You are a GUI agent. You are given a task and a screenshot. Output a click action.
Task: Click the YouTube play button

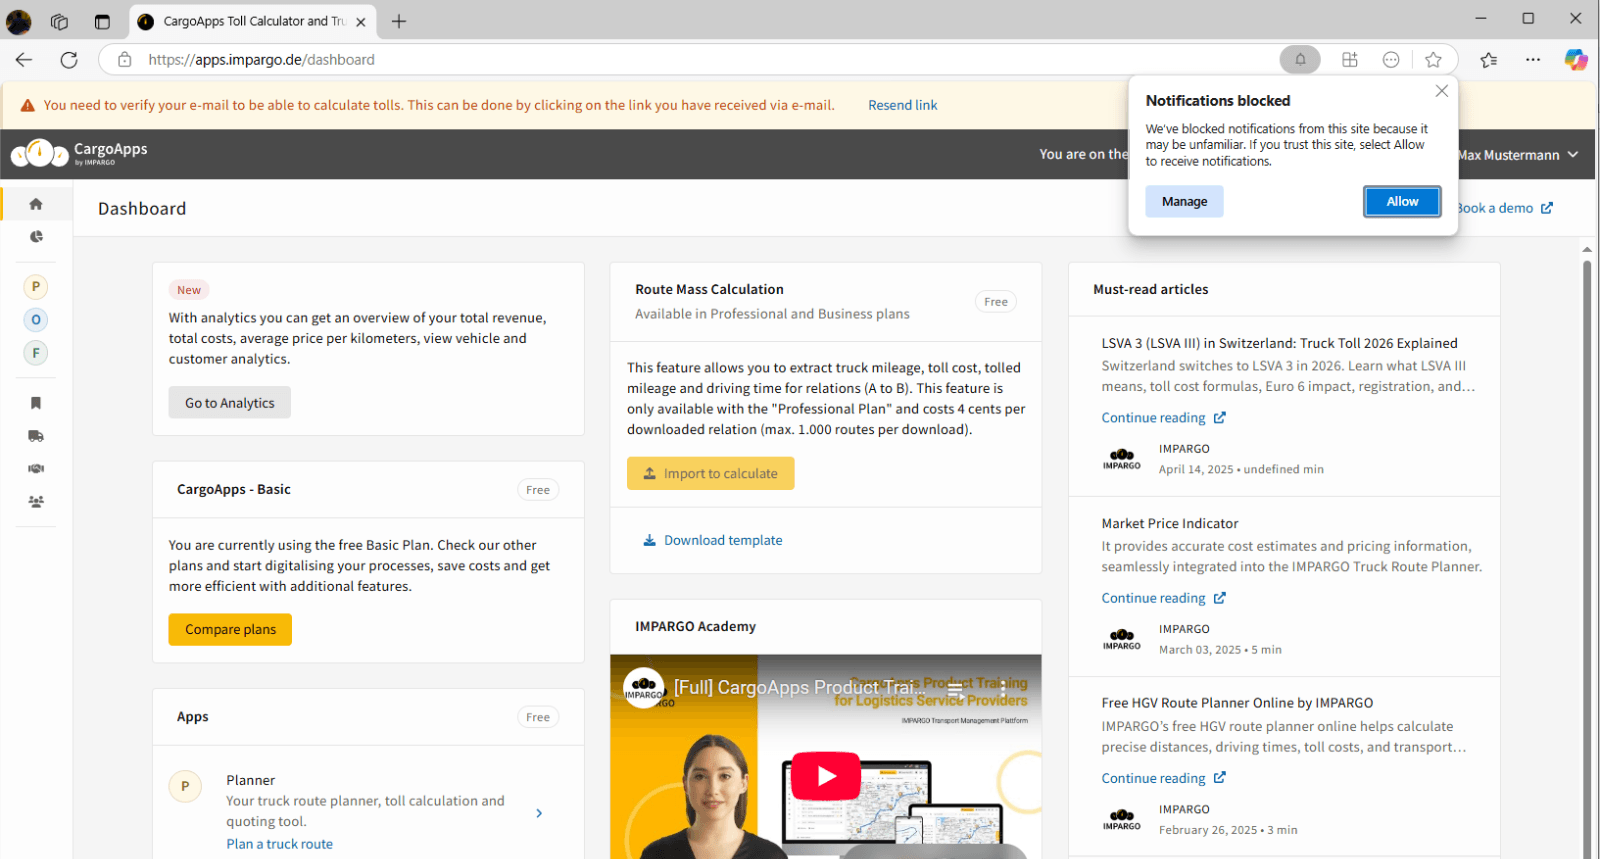click(x=826, y=776)
